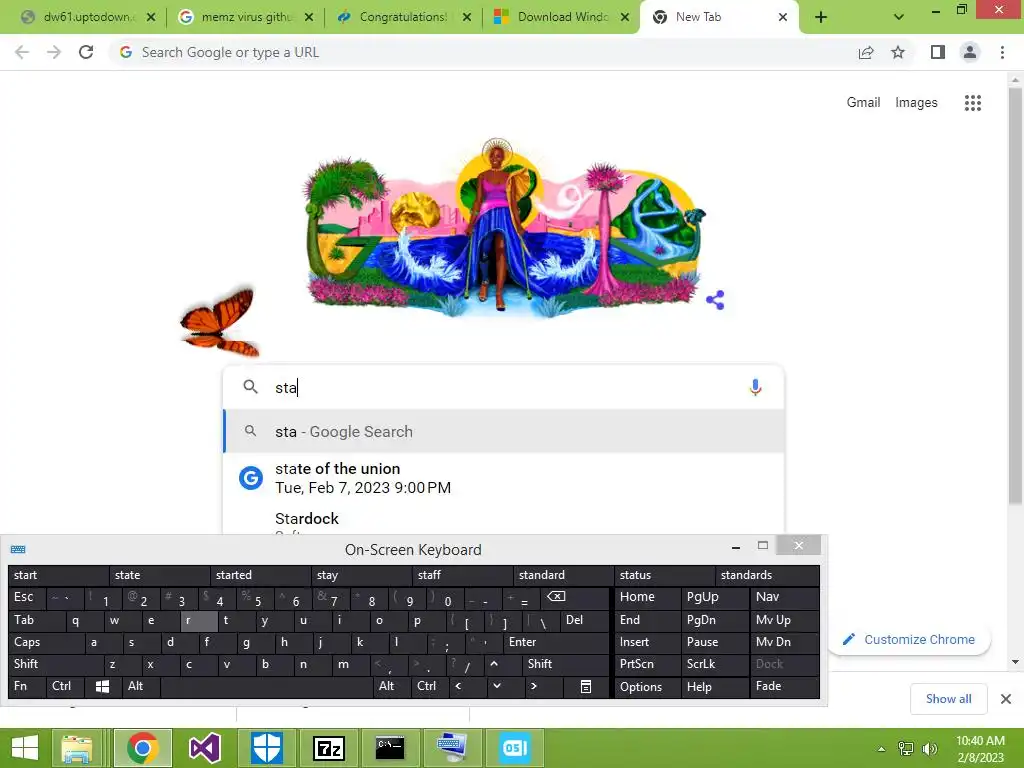The width and height of the screenshot is (1024, 768).
Task: Tap the Enter key on On-Screen Keyboard
Action: pyautogui.click(x=556, y=642)
